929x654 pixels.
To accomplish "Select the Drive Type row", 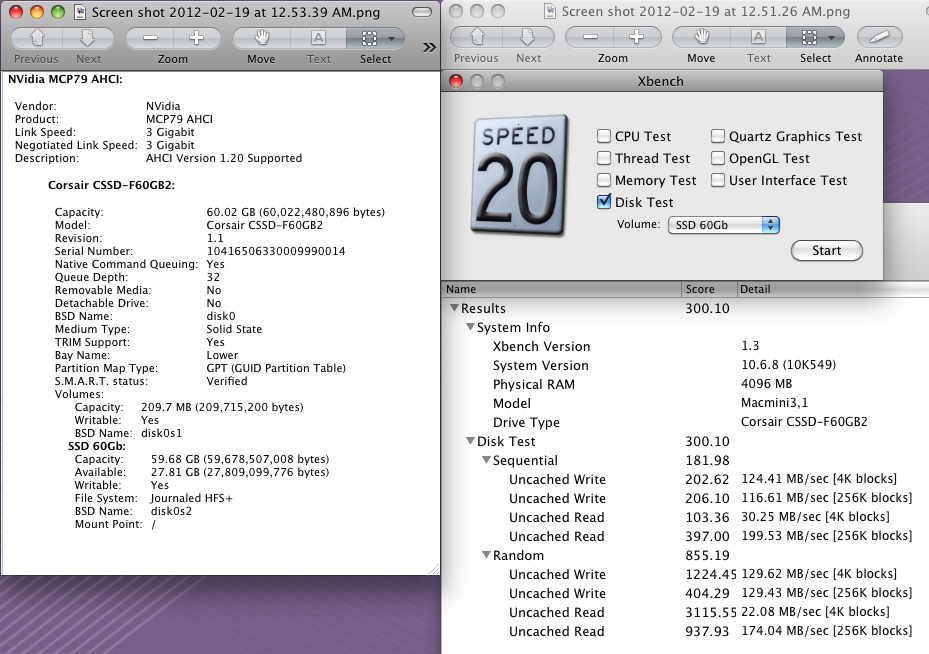I will 685,422.
